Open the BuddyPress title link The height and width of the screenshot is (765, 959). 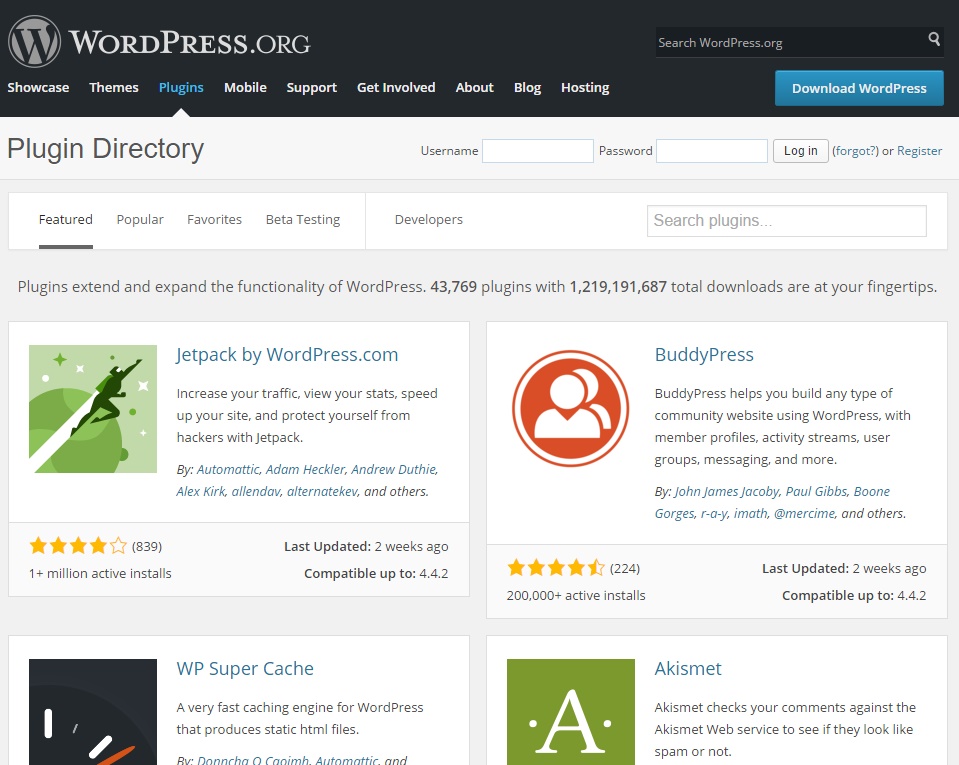(704, 355)
